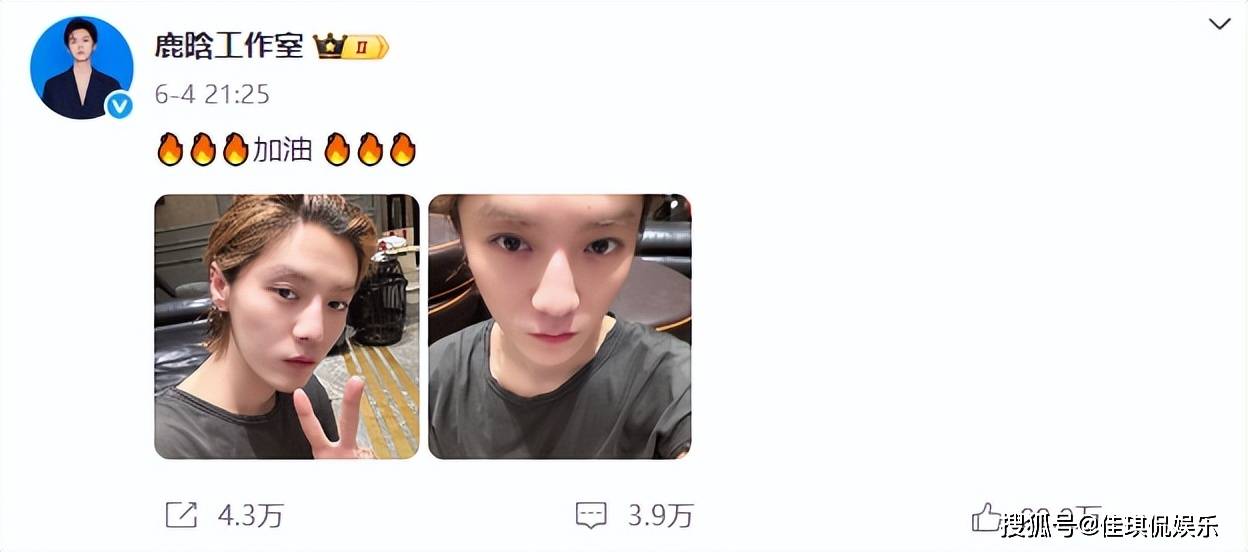
Task: Open the left photo with peace sign
Action: click(x=287, y=326)
